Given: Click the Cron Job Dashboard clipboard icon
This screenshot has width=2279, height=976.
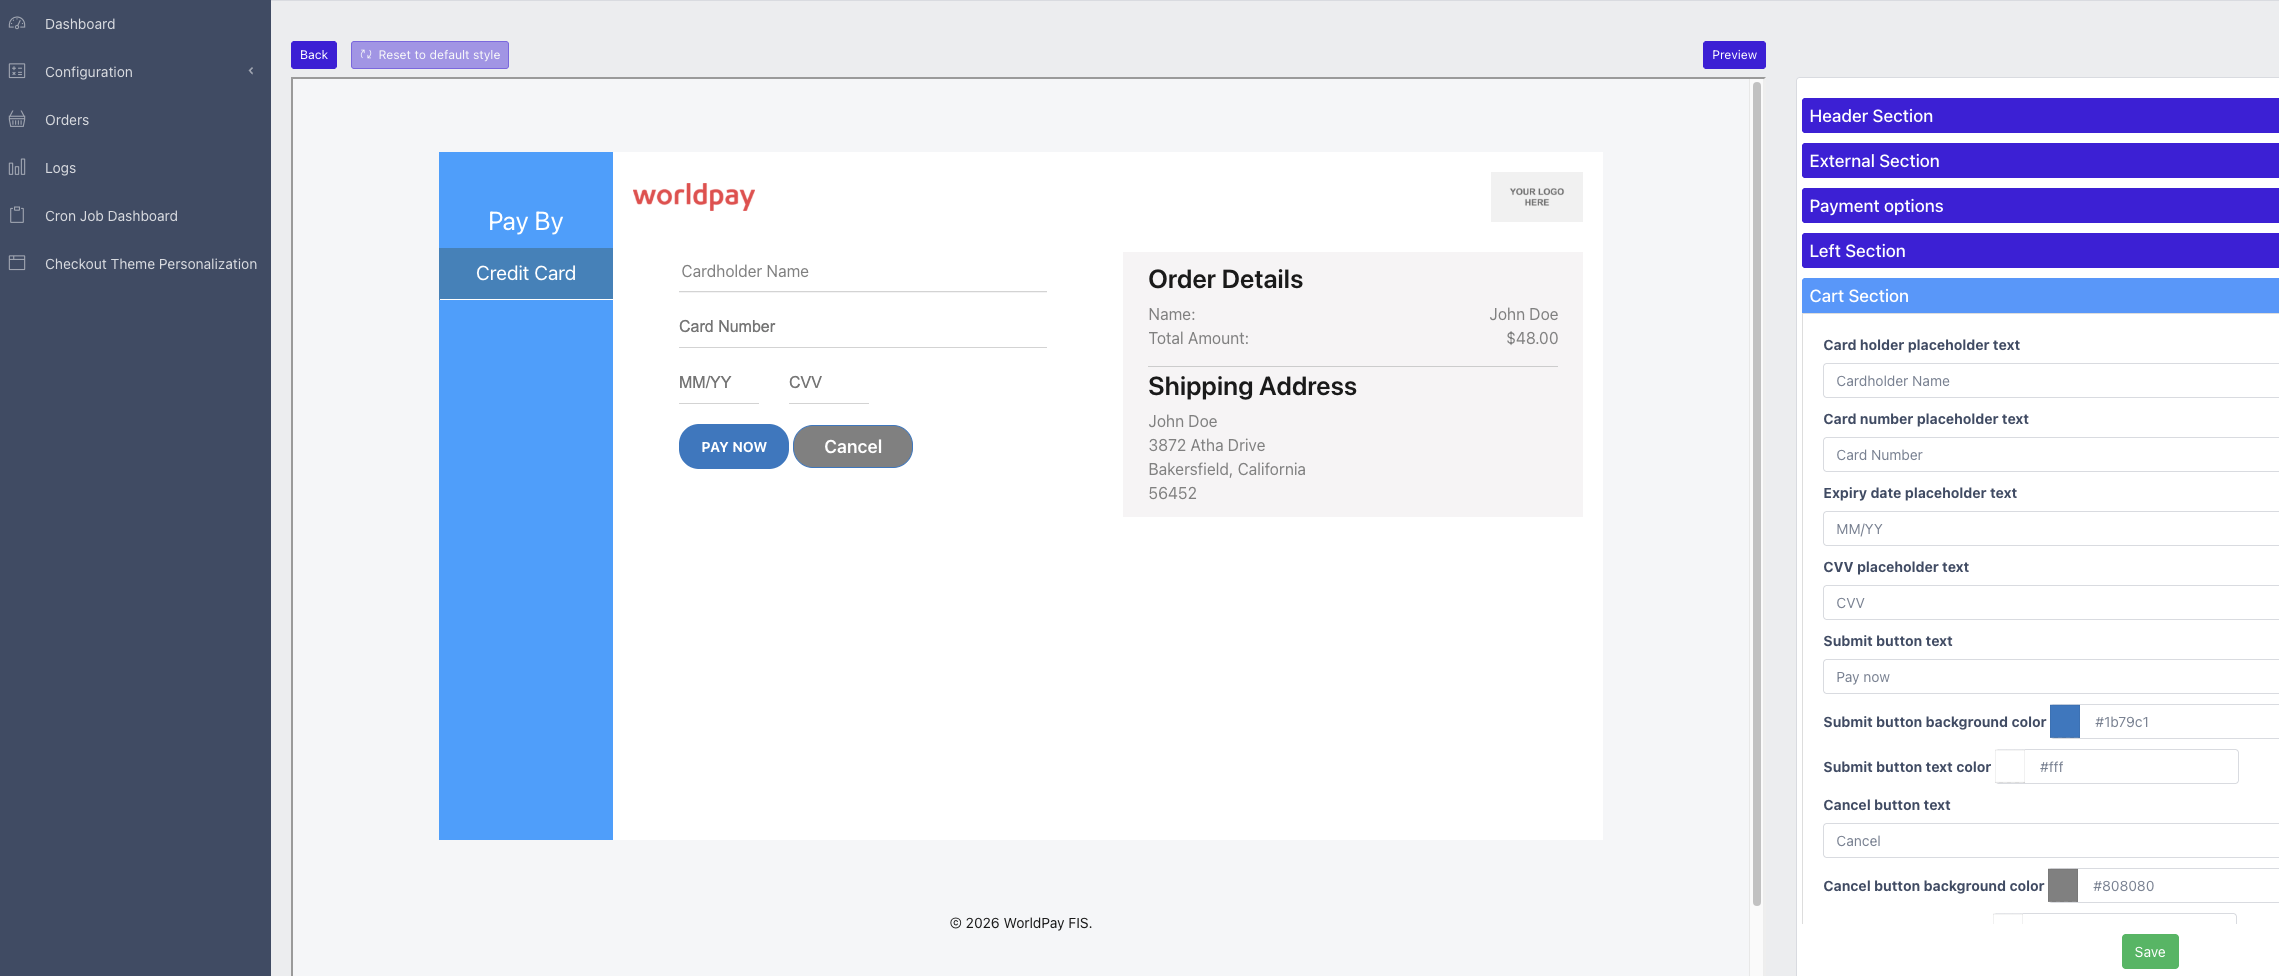Looking at the screenshot, I should pyautogui.click(x=17, y=215).
